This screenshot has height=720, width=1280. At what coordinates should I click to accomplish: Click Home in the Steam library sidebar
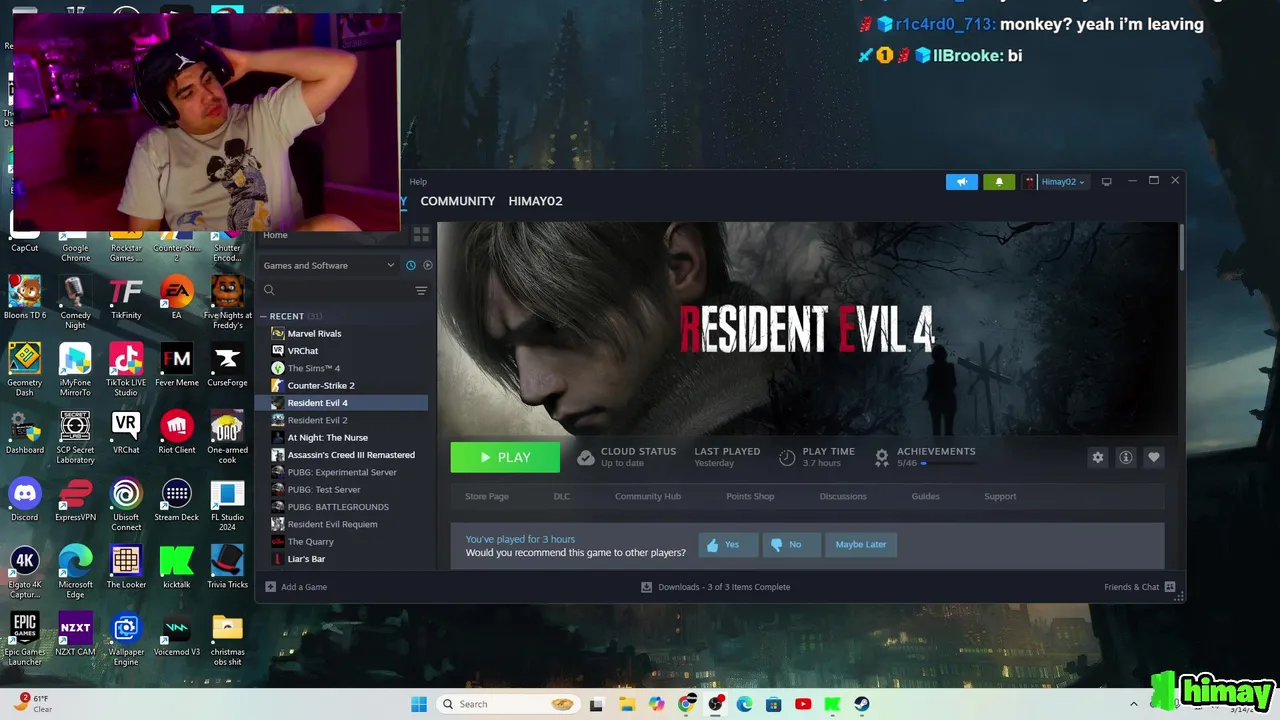pos(275,235)
